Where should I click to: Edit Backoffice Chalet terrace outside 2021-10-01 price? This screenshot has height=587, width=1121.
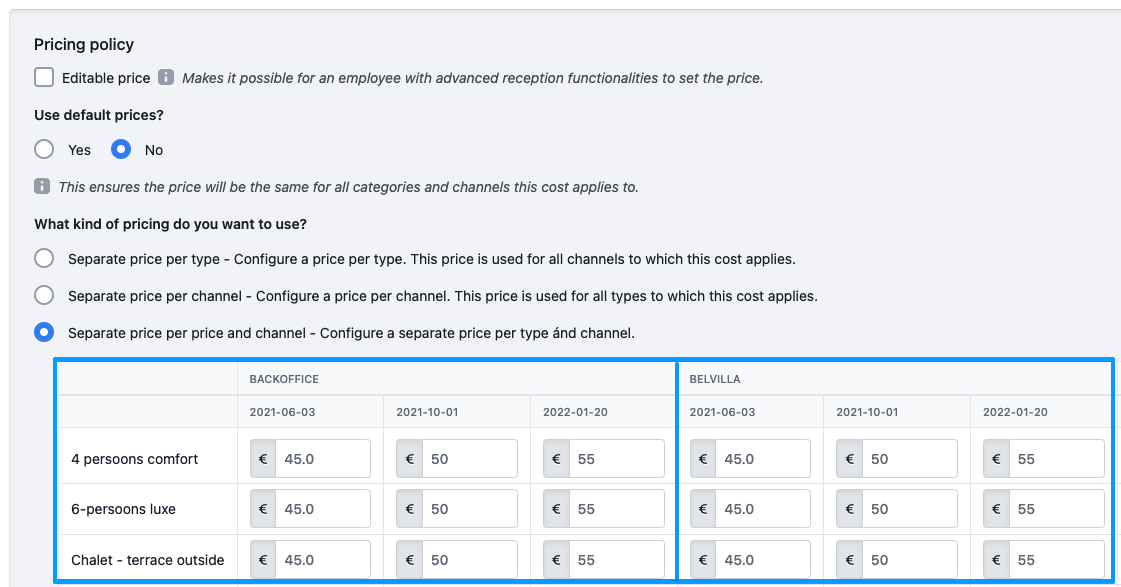(x=469, y=560)
